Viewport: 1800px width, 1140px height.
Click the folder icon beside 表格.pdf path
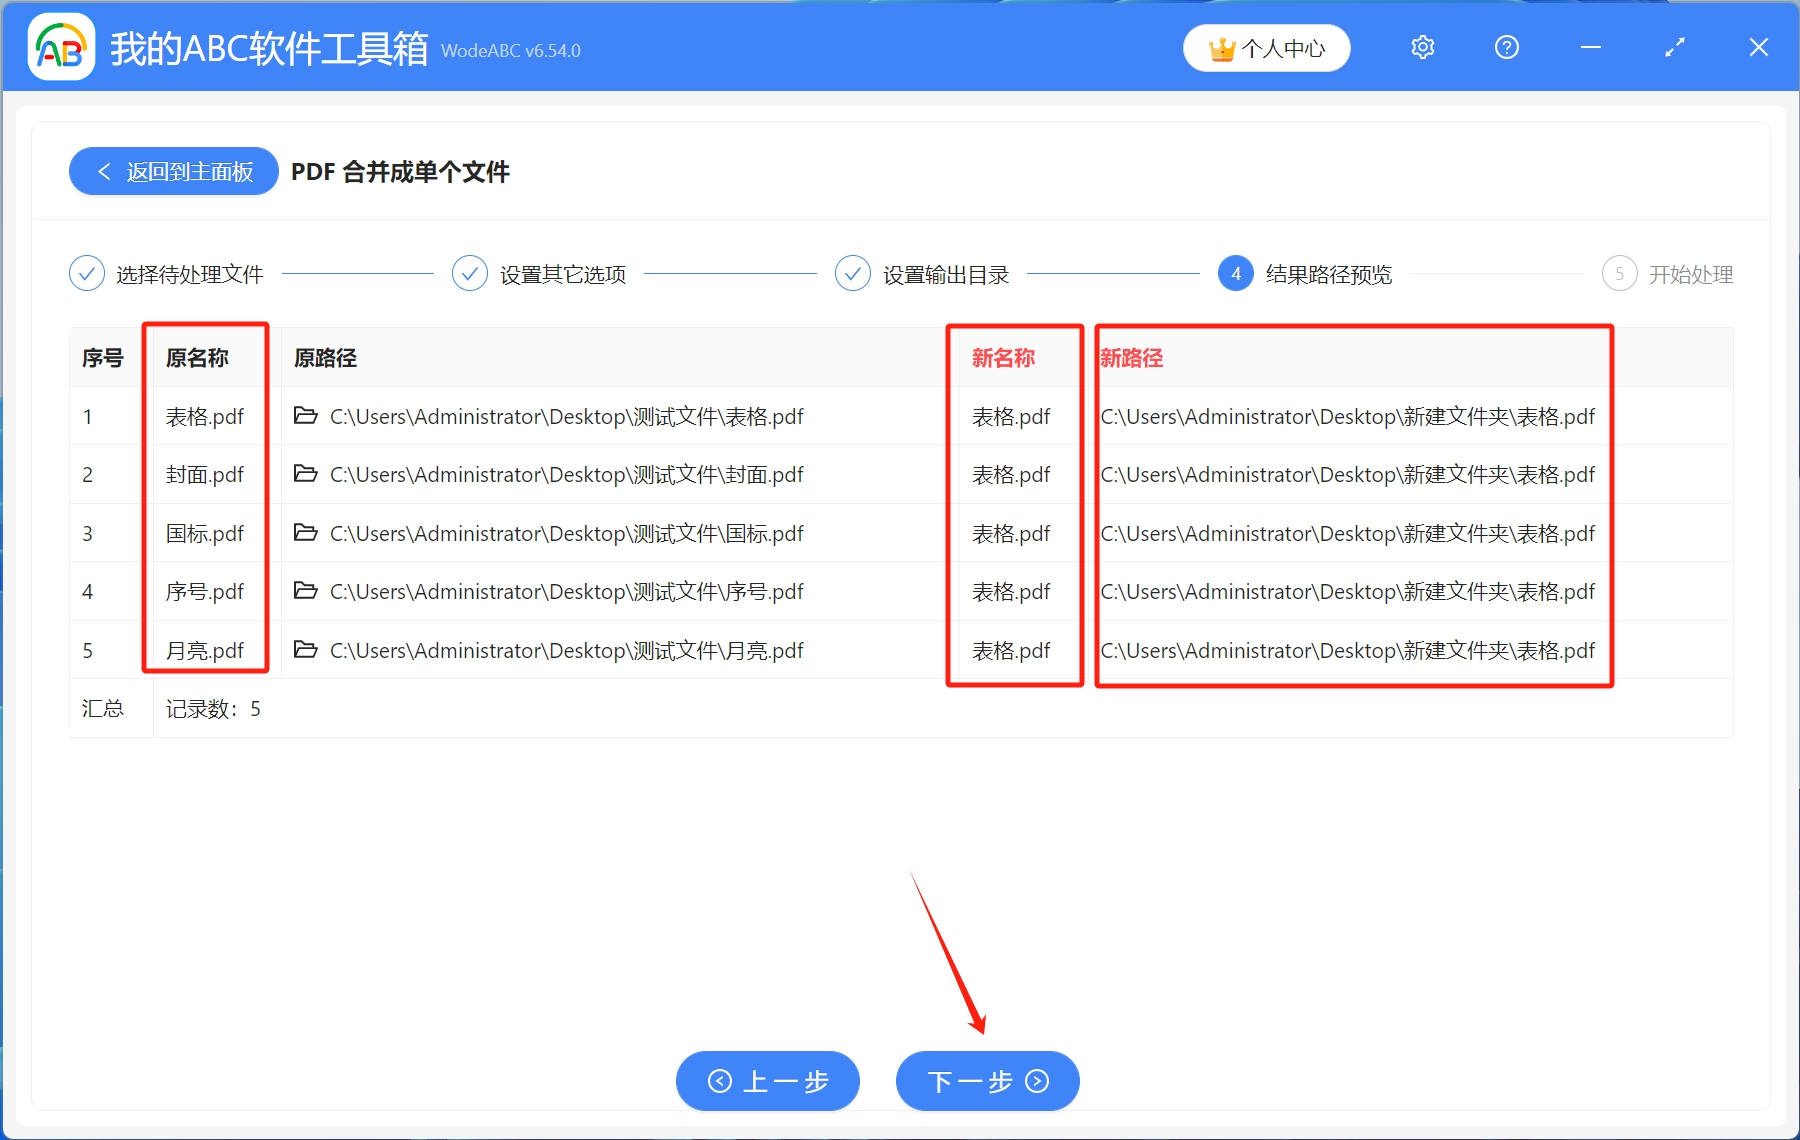coord(306,416)
